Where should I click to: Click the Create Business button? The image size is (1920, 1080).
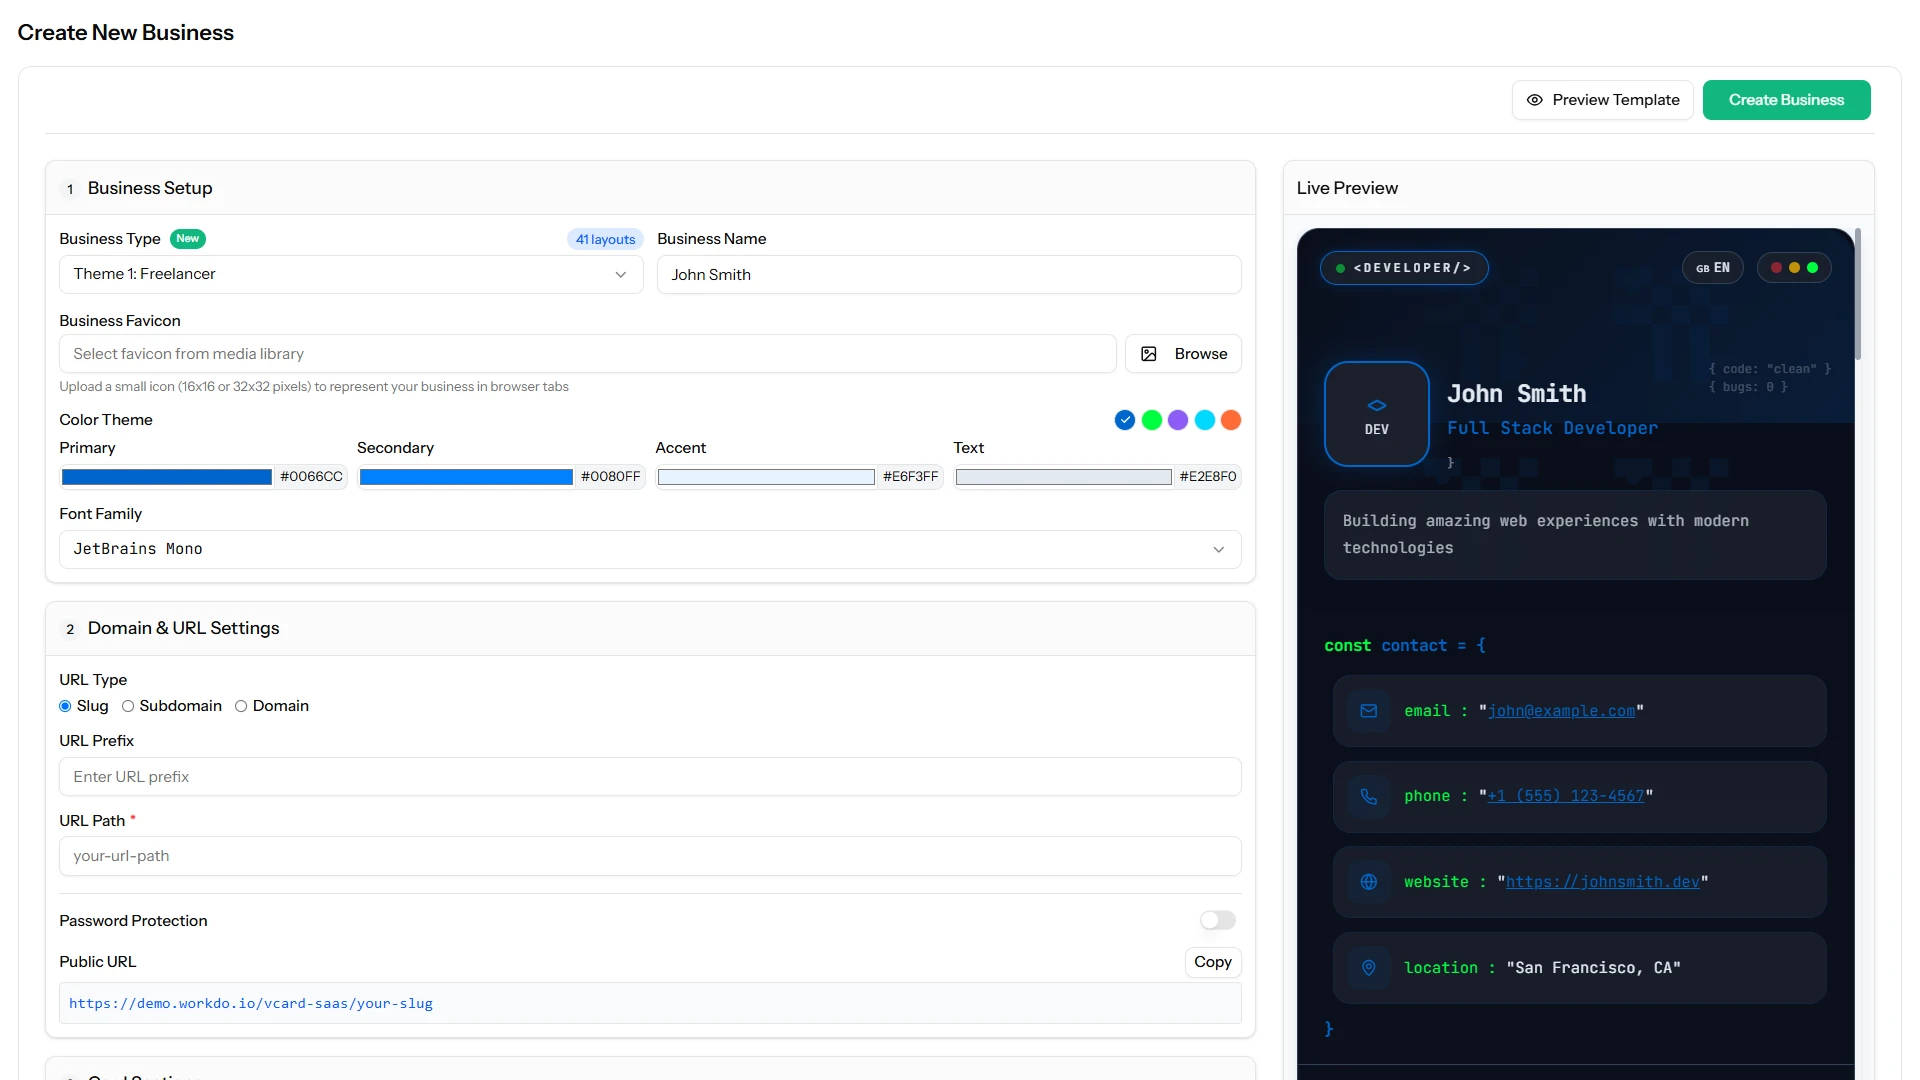click(1786, 100)
